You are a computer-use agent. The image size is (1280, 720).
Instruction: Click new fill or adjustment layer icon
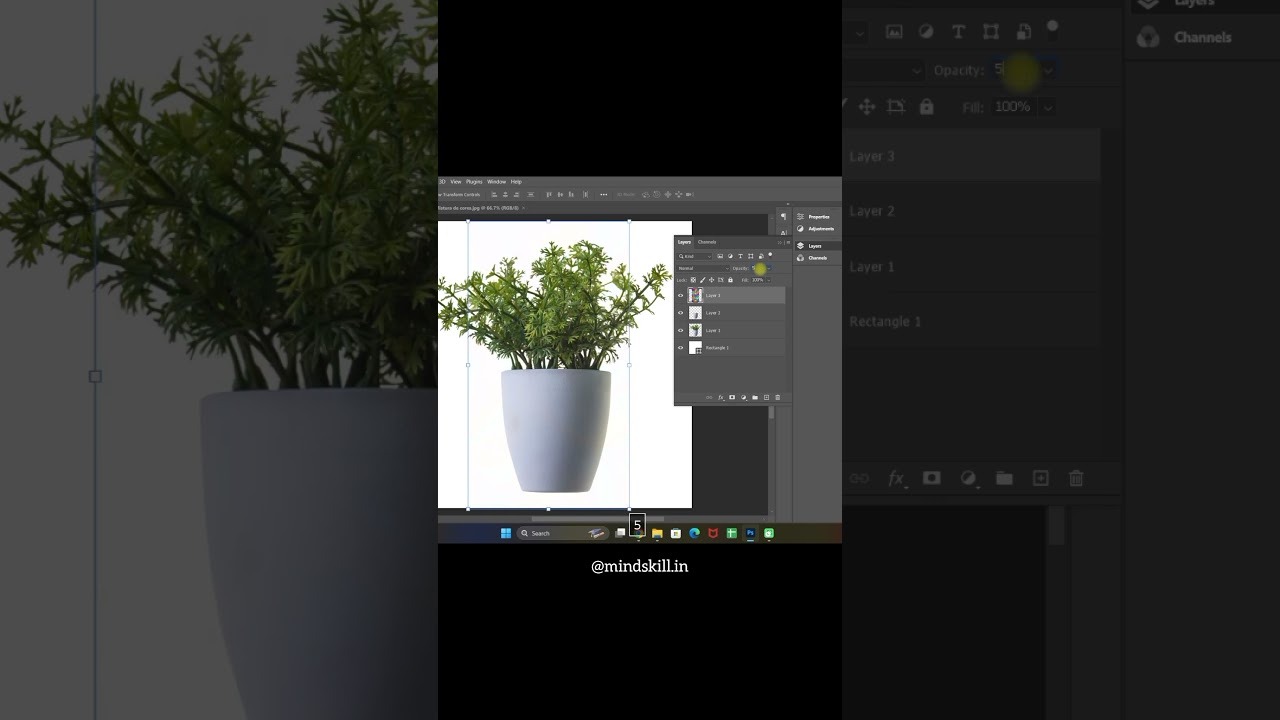pyautogui.click(x=743, y=397)
